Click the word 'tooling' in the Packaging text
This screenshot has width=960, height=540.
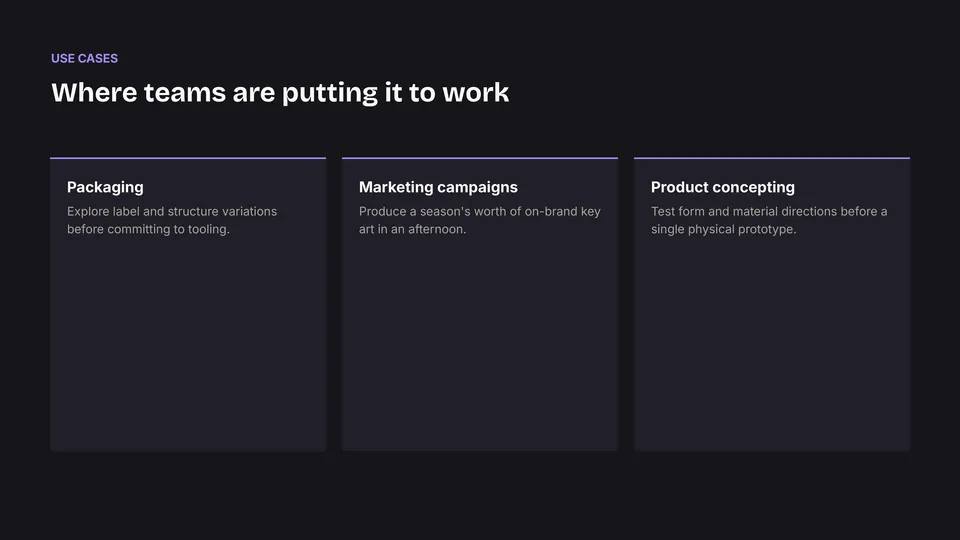(x=207, y=229)
